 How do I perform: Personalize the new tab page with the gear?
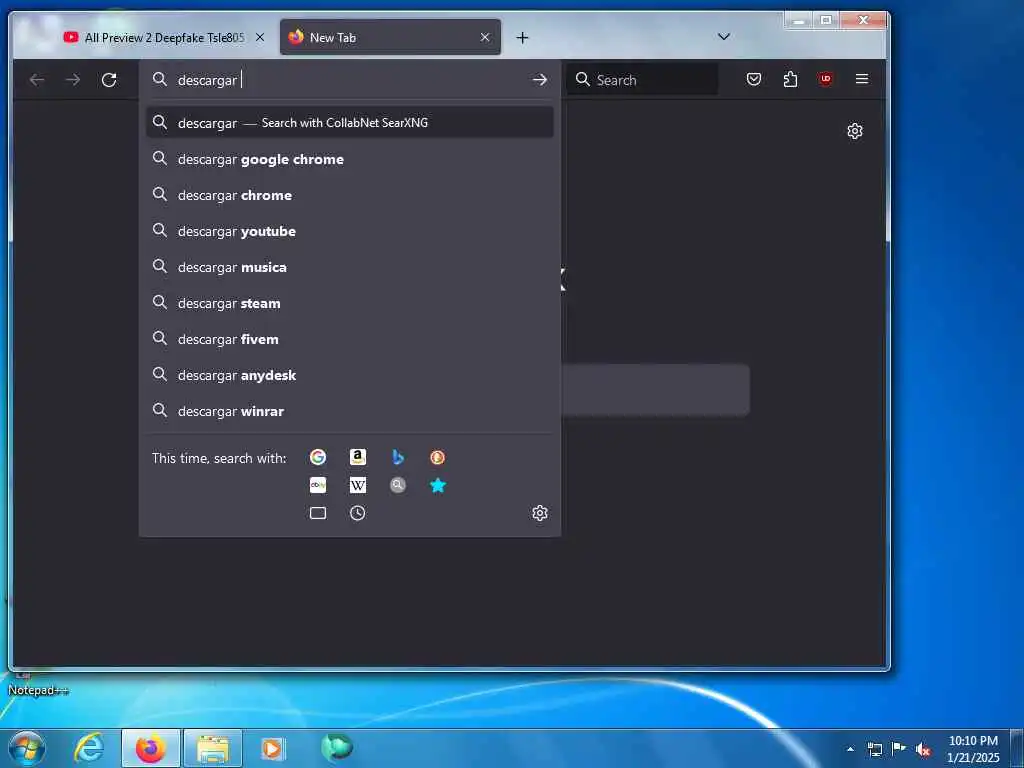click(855, 131)
